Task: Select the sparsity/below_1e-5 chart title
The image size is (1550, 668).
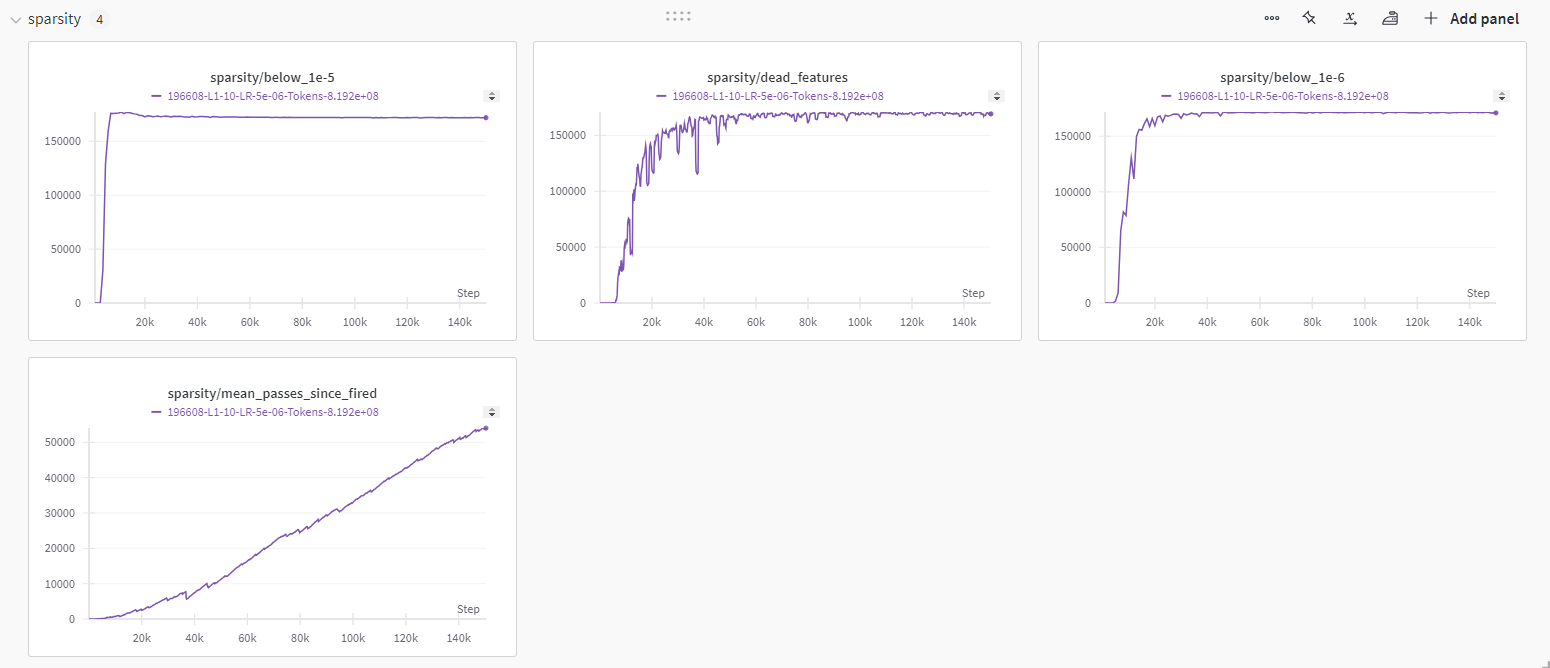Action: tap(272, 77)
